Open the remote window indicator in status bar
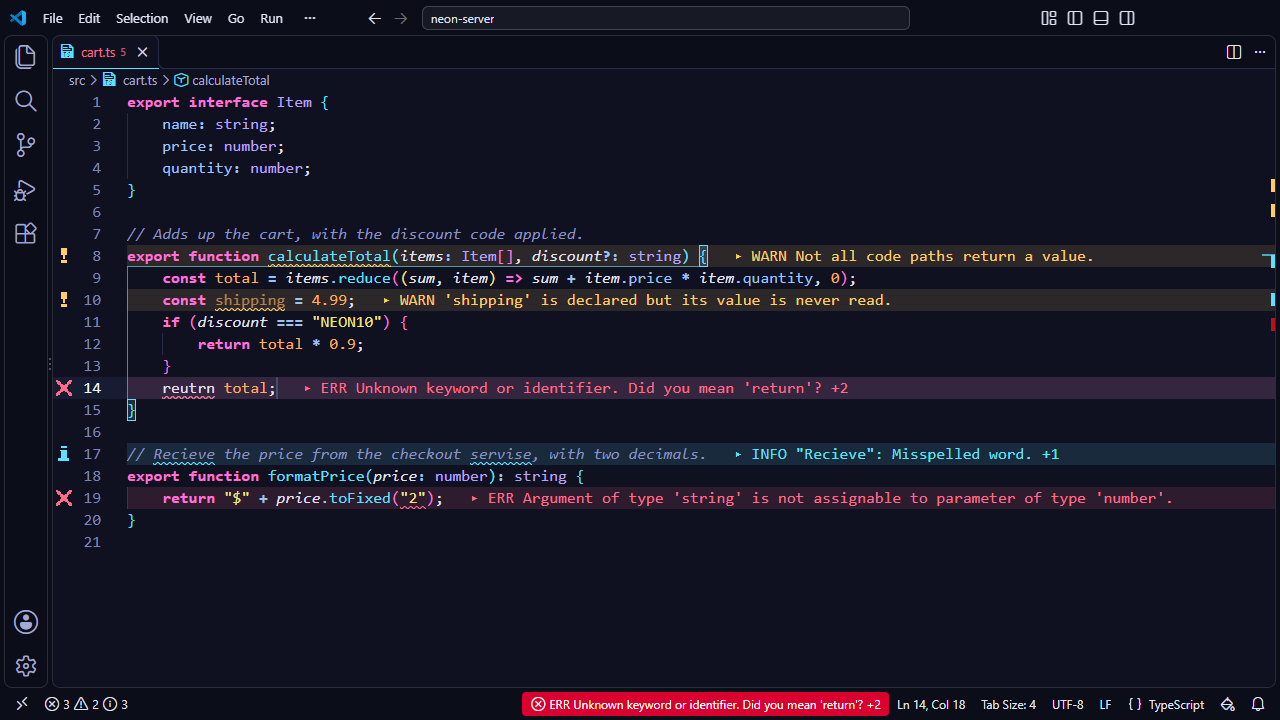The height and width of the screenshot is (720, 1280). pos(22,704)
